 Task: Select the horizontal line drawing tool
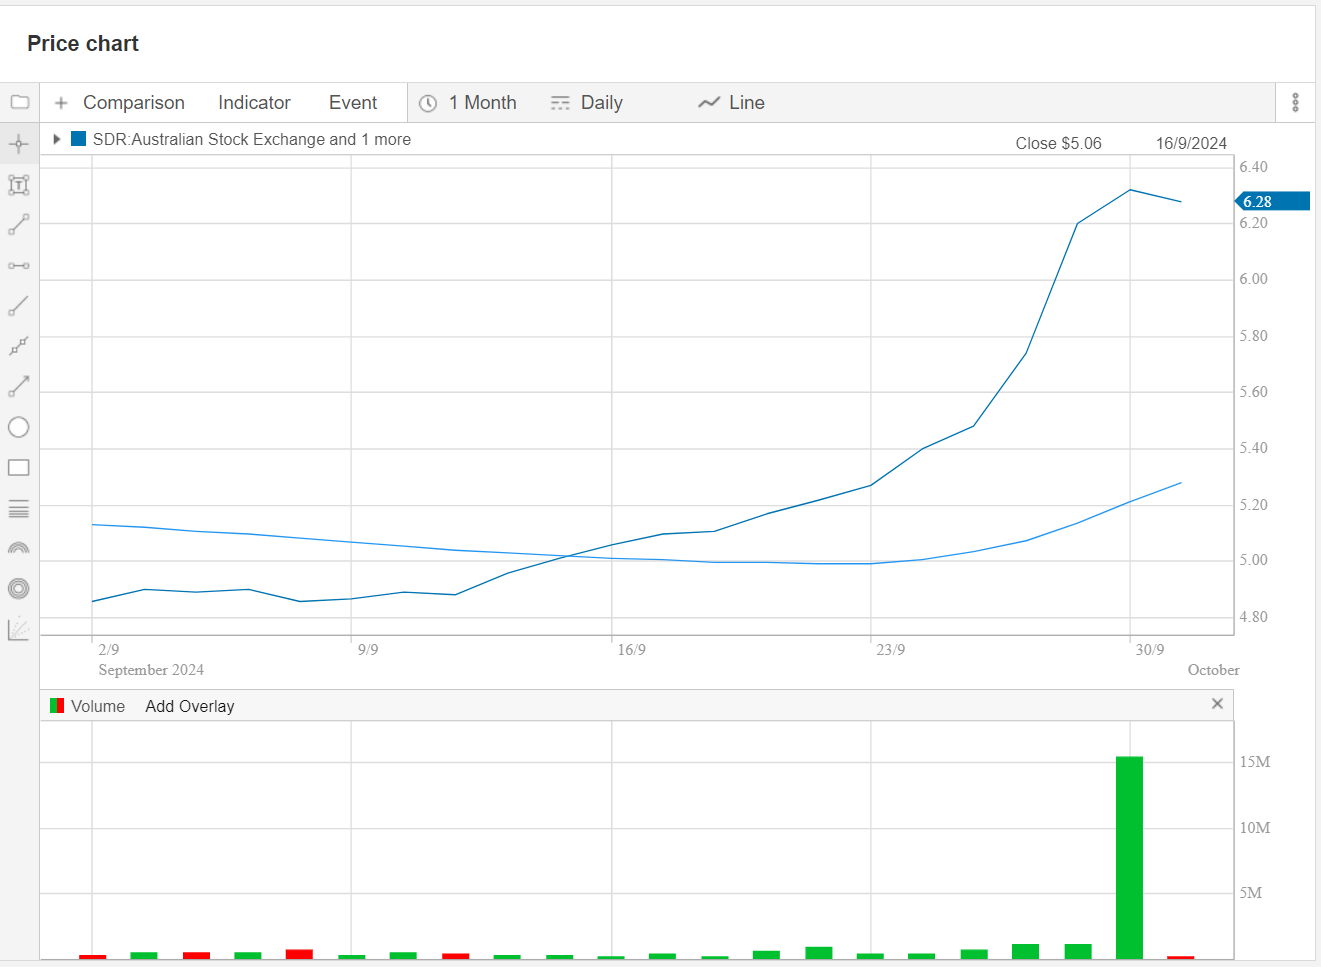click(19, 266)
